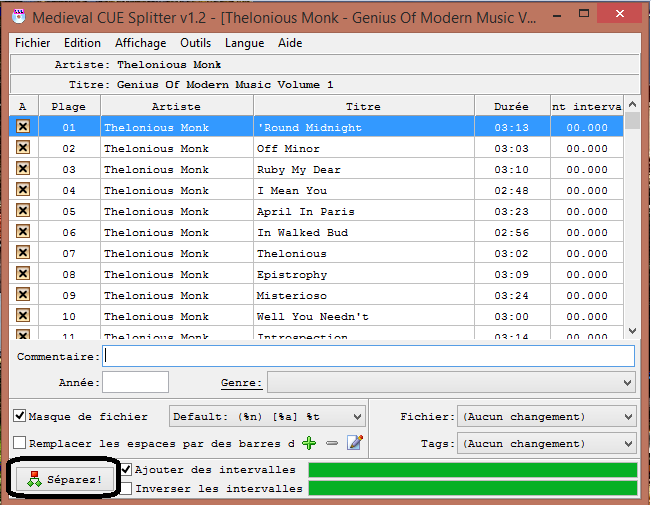Open the Edition menu
Screen dimensions: 651x505
coord(82,43)
